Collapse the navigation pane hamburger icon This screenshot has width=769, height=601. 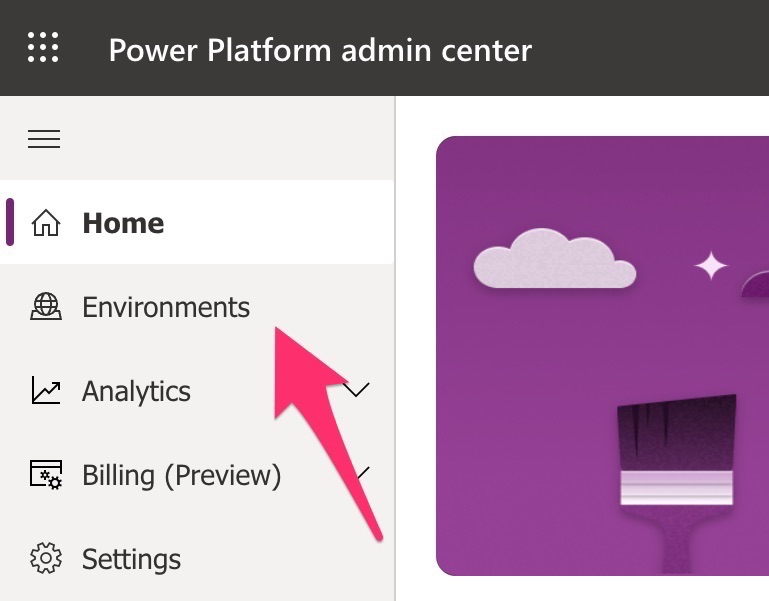click(44, 139)
